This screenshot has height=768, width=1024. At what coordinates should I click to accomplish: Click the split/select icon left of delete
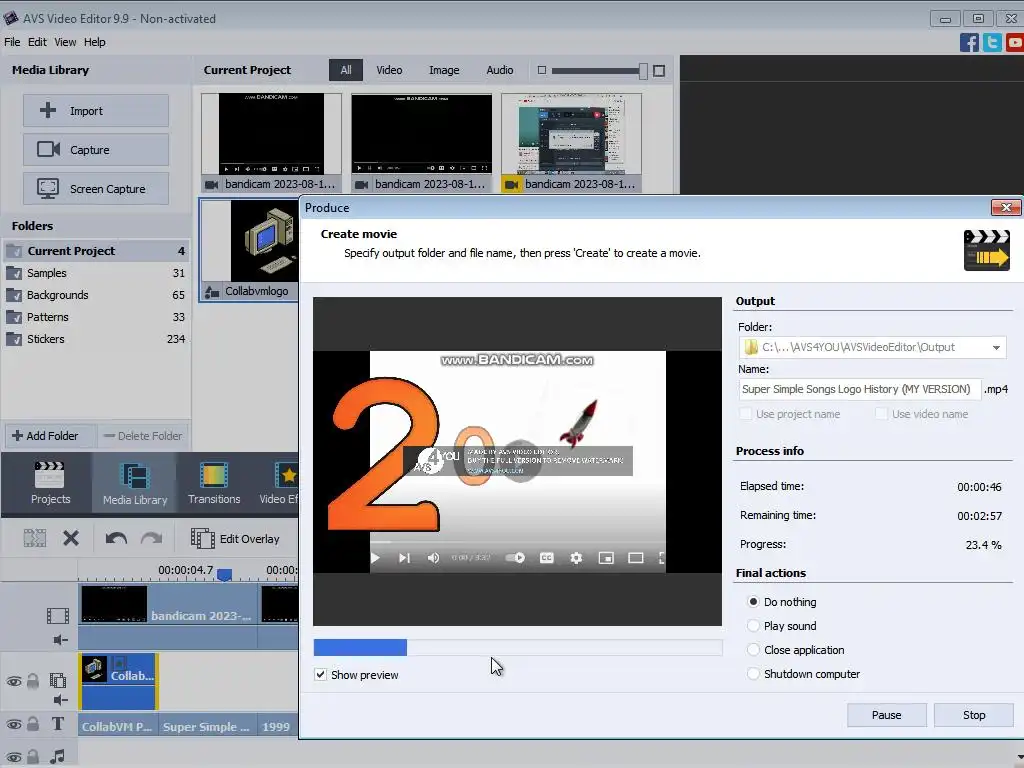click(35, 538)
